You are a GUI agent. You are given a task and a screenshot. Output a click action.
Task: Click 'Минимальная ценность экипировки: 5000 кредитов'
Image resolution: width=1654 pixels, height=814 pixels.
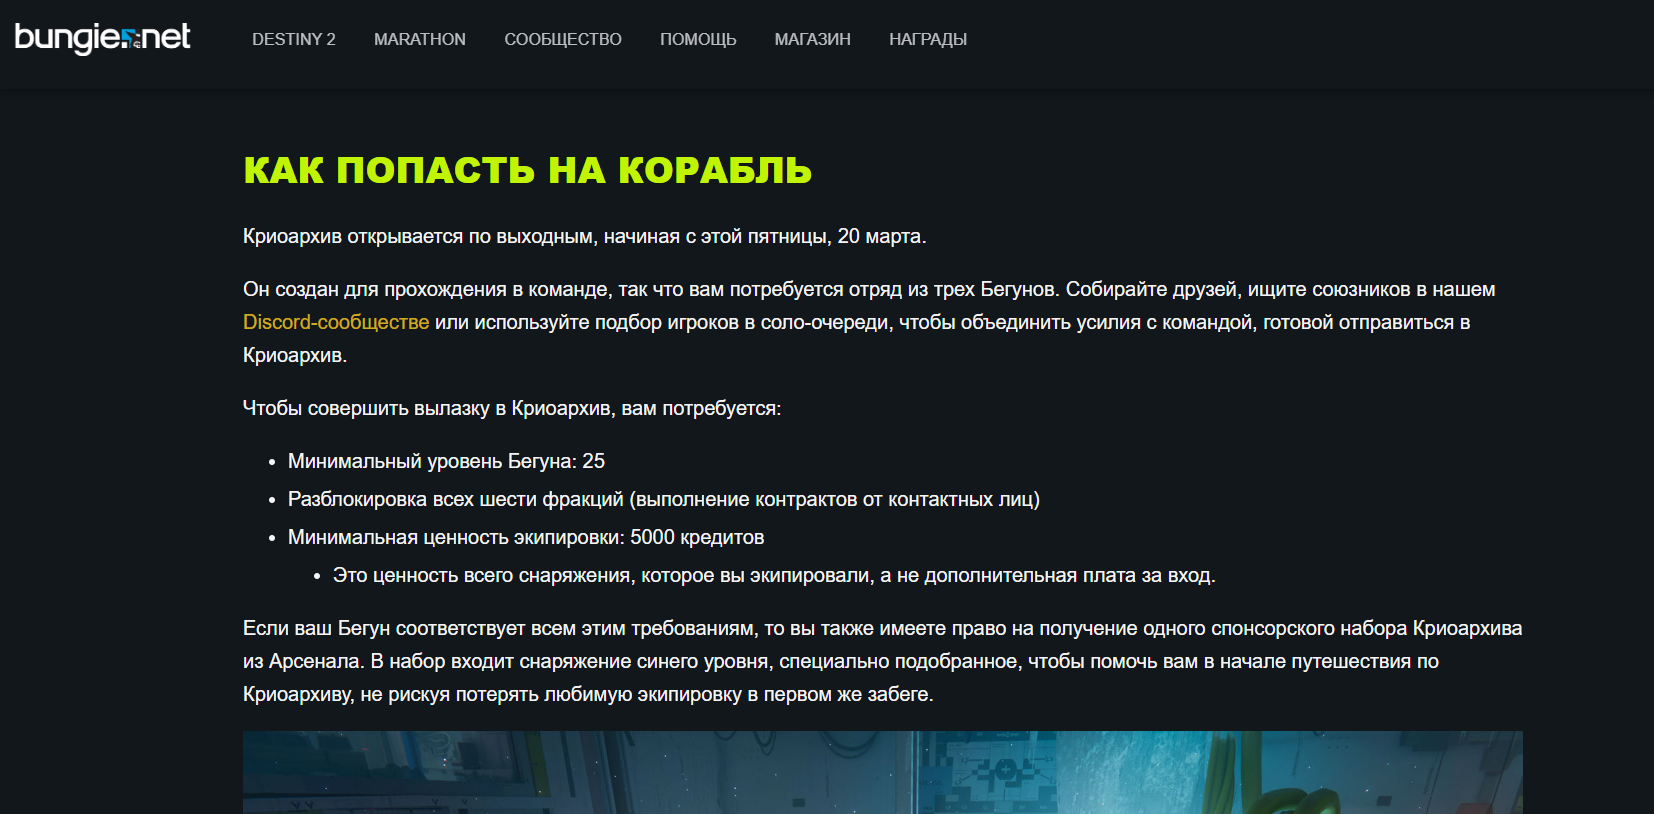(x=526, y=537)
